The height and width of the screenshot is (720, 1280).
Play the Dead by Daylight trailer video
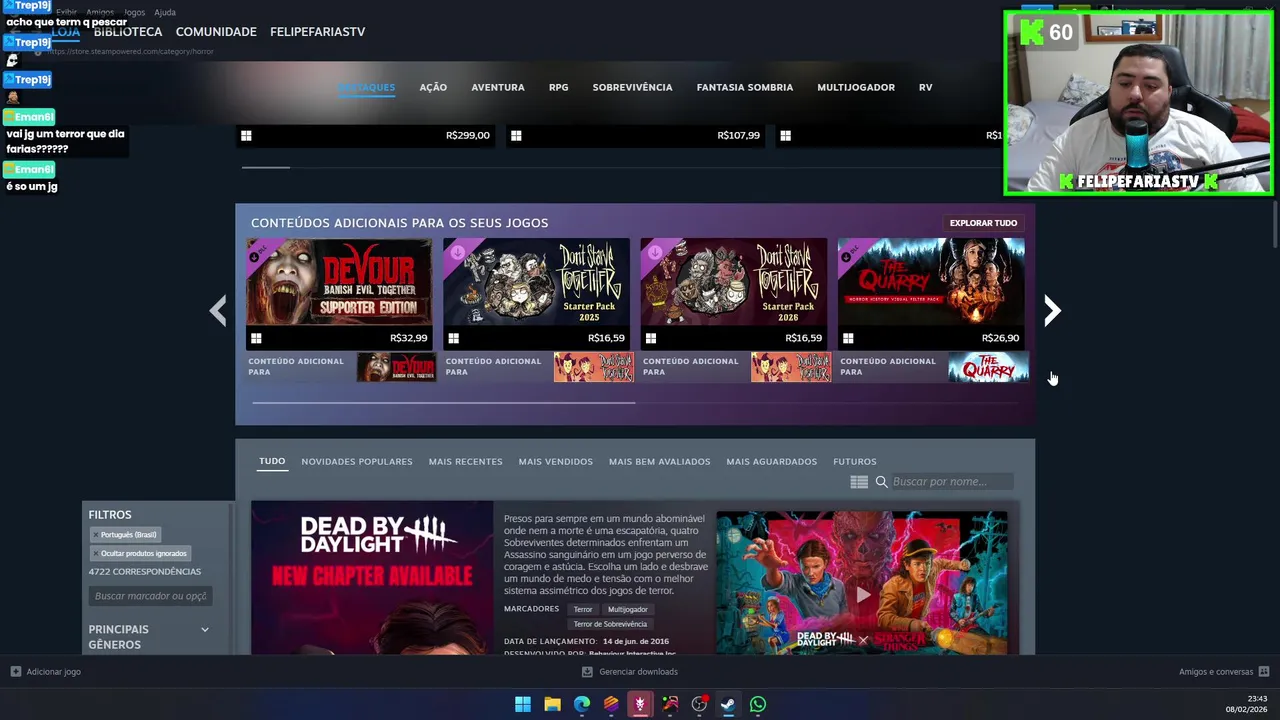tap(862, 595)
